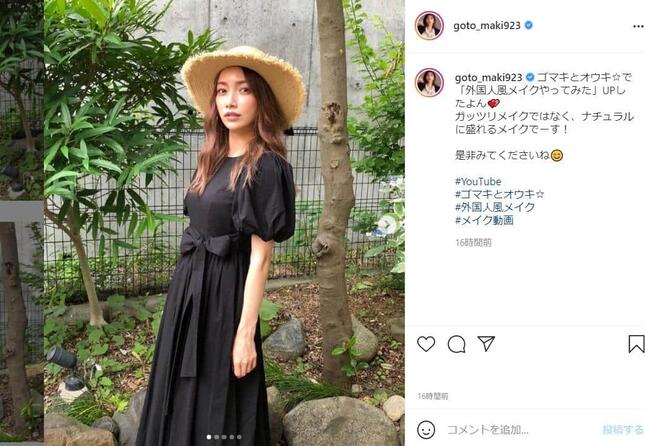Click the 投稿する post button
645x446 pixels.
tap(623, 430)
